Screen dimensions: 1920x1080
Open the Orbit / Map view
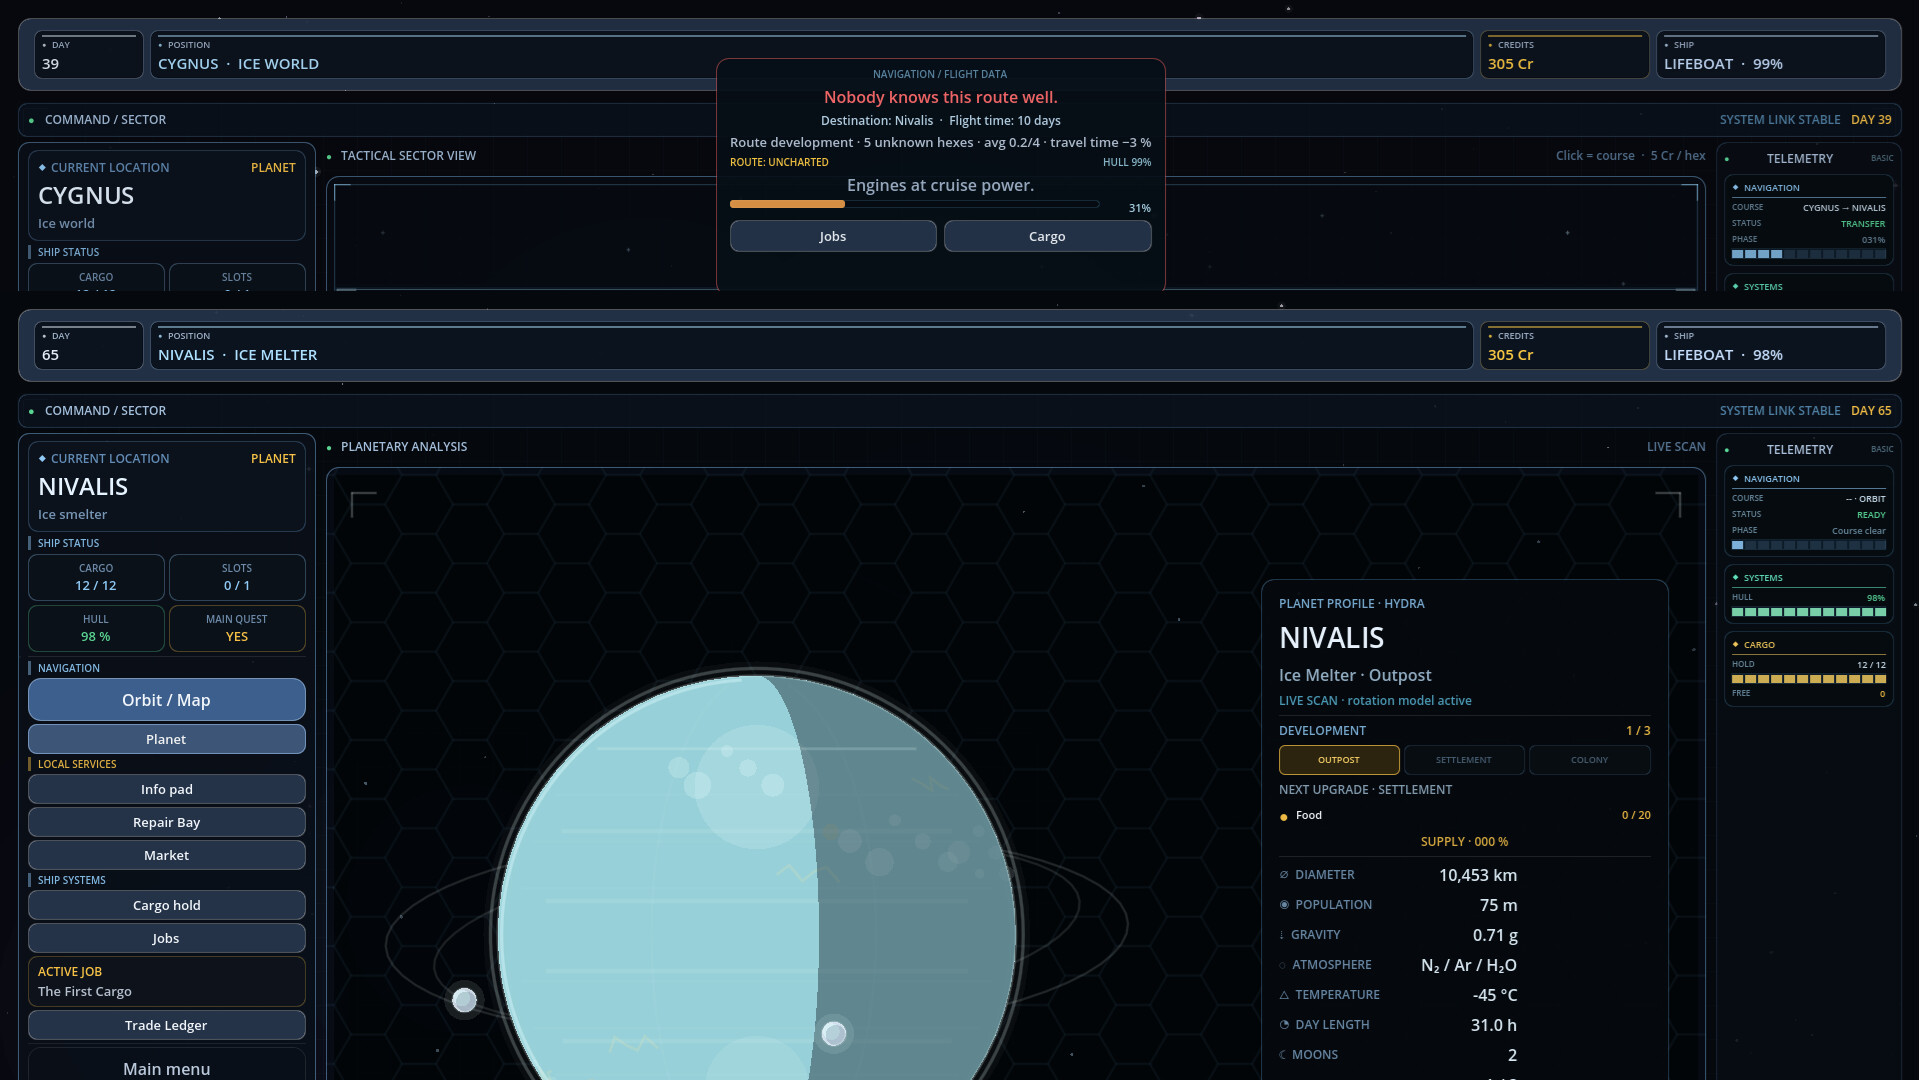tap(166, 700)
